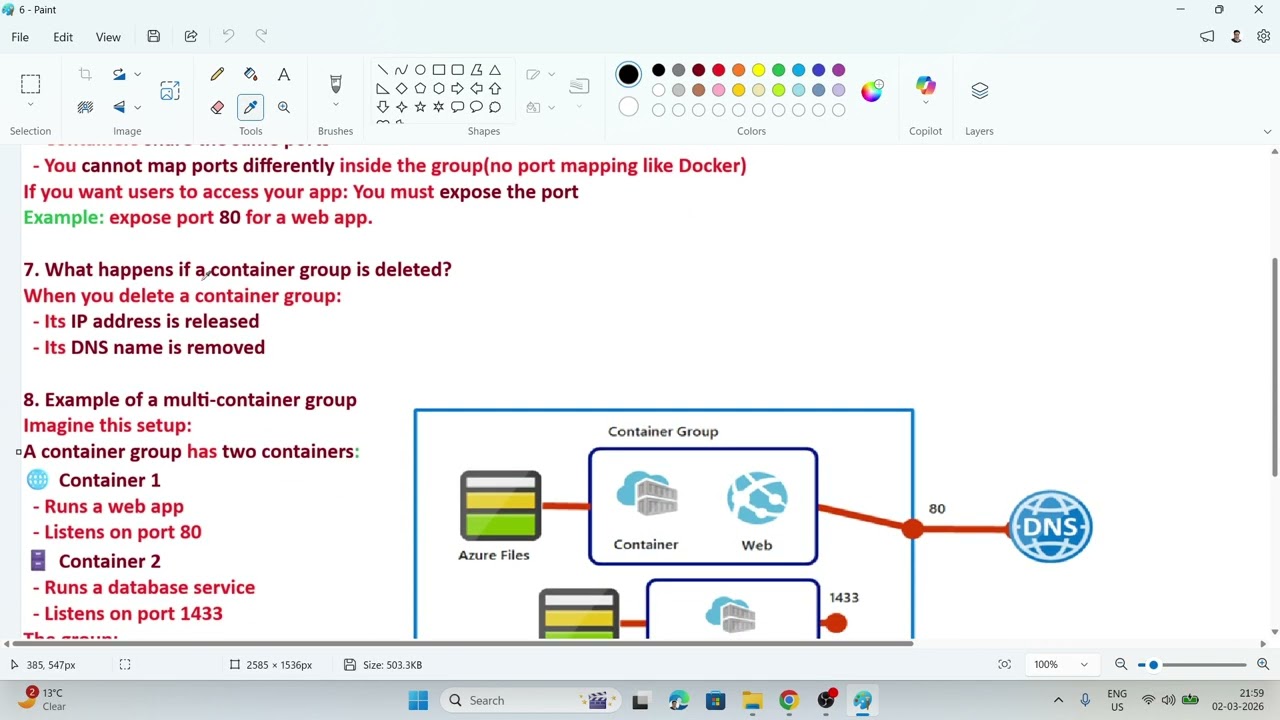Choose the rectangular Selection tool
The height and width of the screenshot is (720, 1280).
30,84
